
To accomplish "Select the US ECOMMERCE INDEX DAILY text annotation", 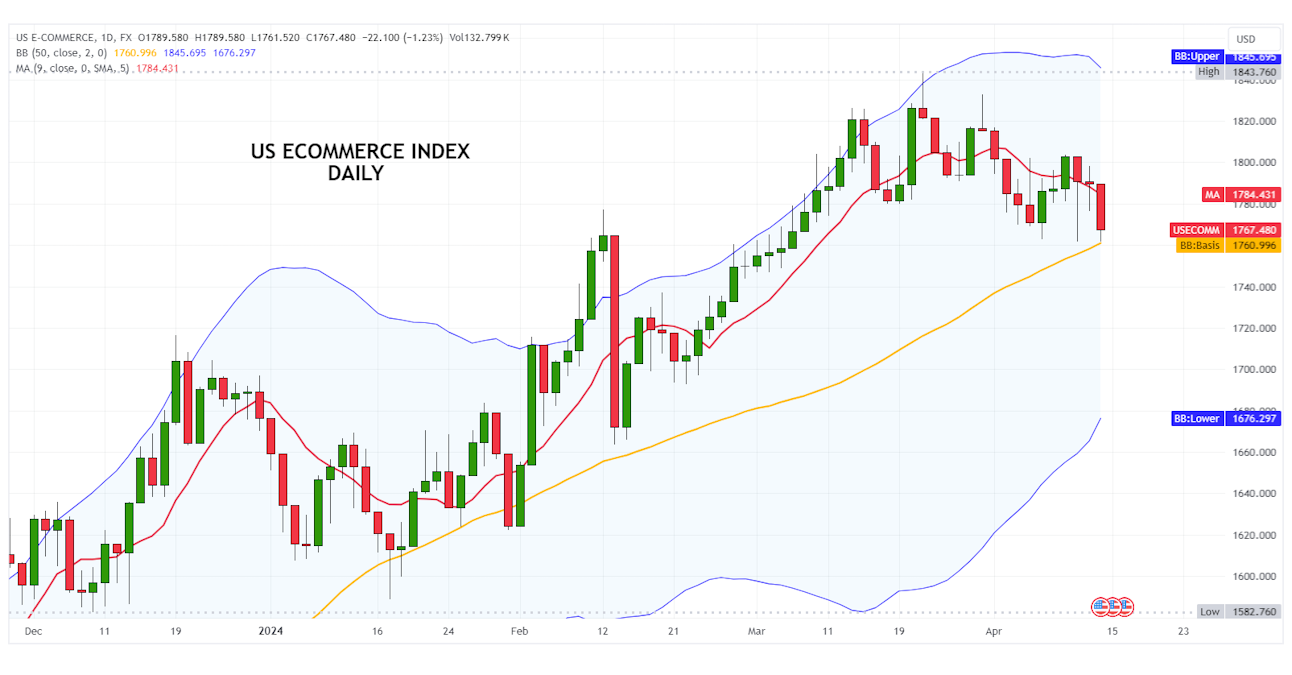I will pos(359,162).
